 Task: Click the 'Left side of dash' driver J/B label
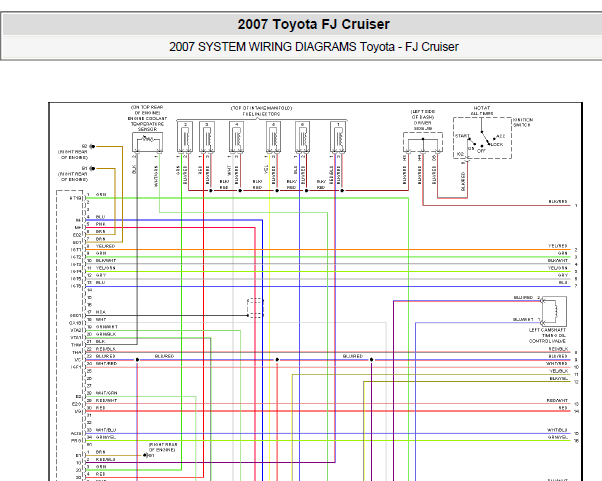pyautogui.click(x=423, y=120)
